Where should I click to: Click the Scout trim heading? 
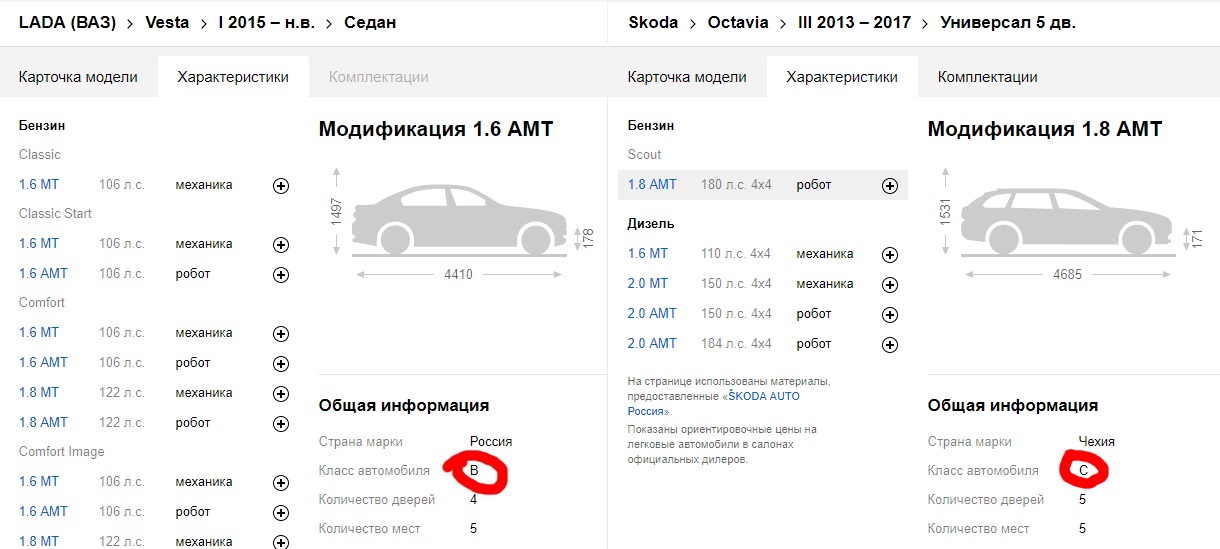coord(645,154)
